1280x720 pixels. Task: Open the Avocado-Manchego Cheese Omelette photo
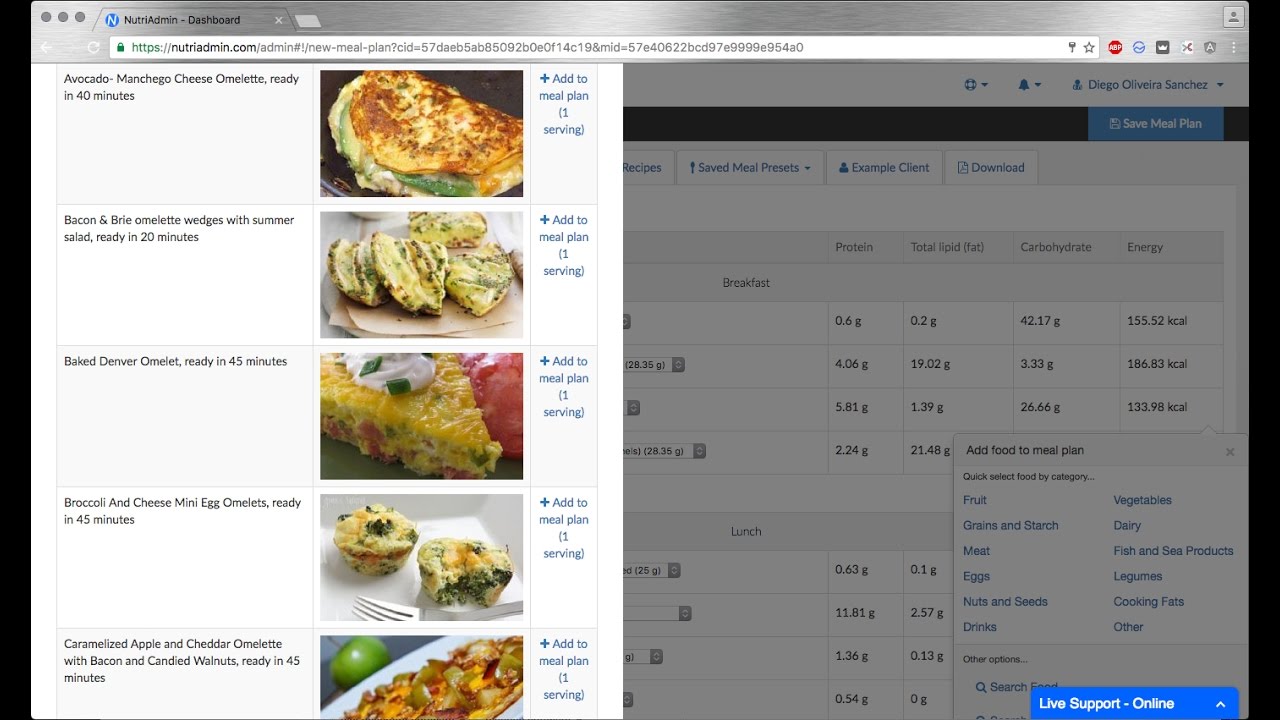pos(421,133)
